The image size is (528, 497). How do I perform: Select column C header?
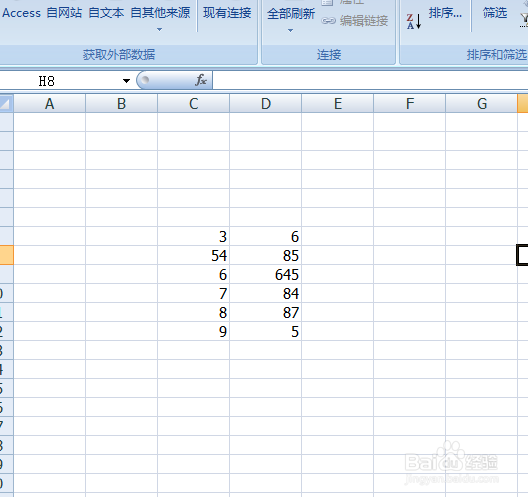[194, 103]
